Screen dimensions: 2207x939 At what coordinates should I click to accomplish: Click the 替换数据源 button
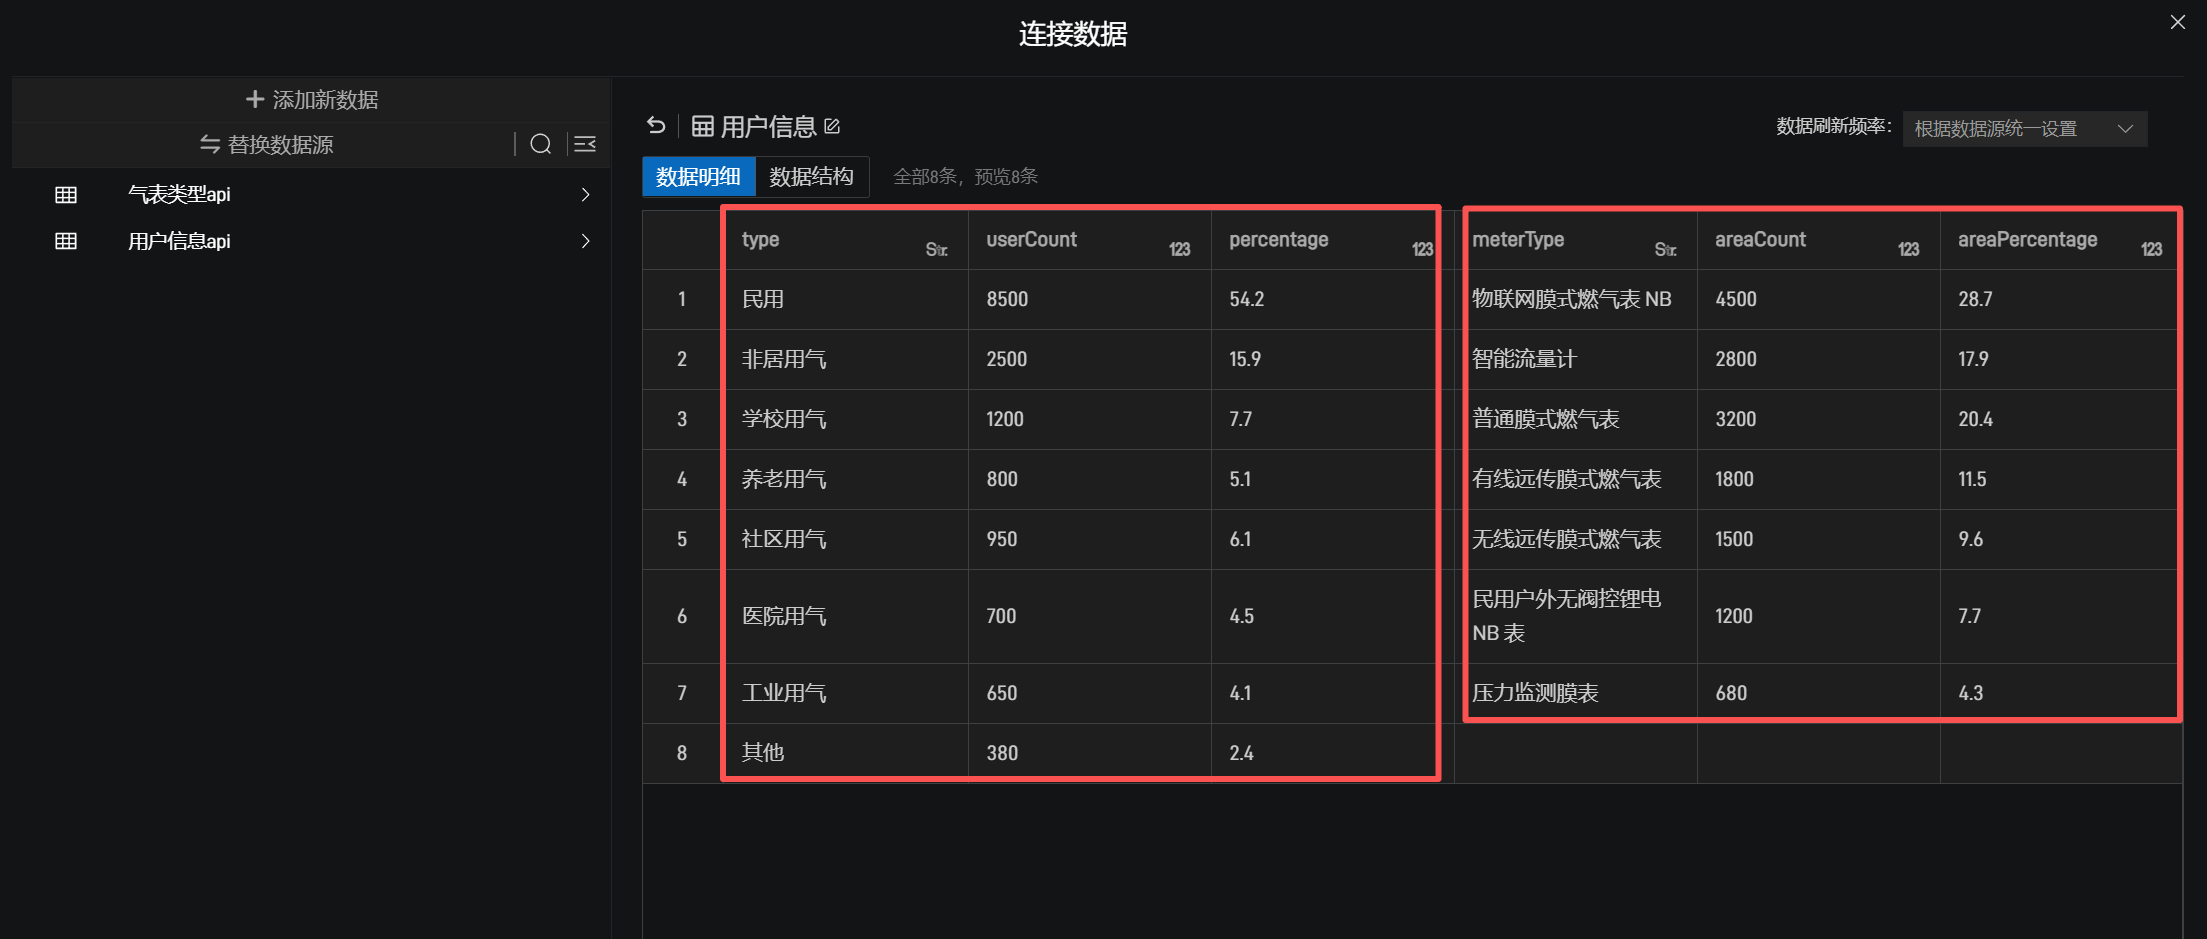266,145
